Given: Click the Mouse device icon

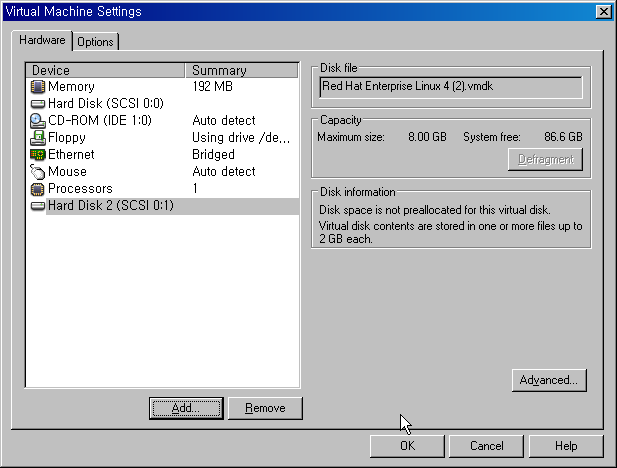Looking at the screenshot, I should [x=38, y=172].
